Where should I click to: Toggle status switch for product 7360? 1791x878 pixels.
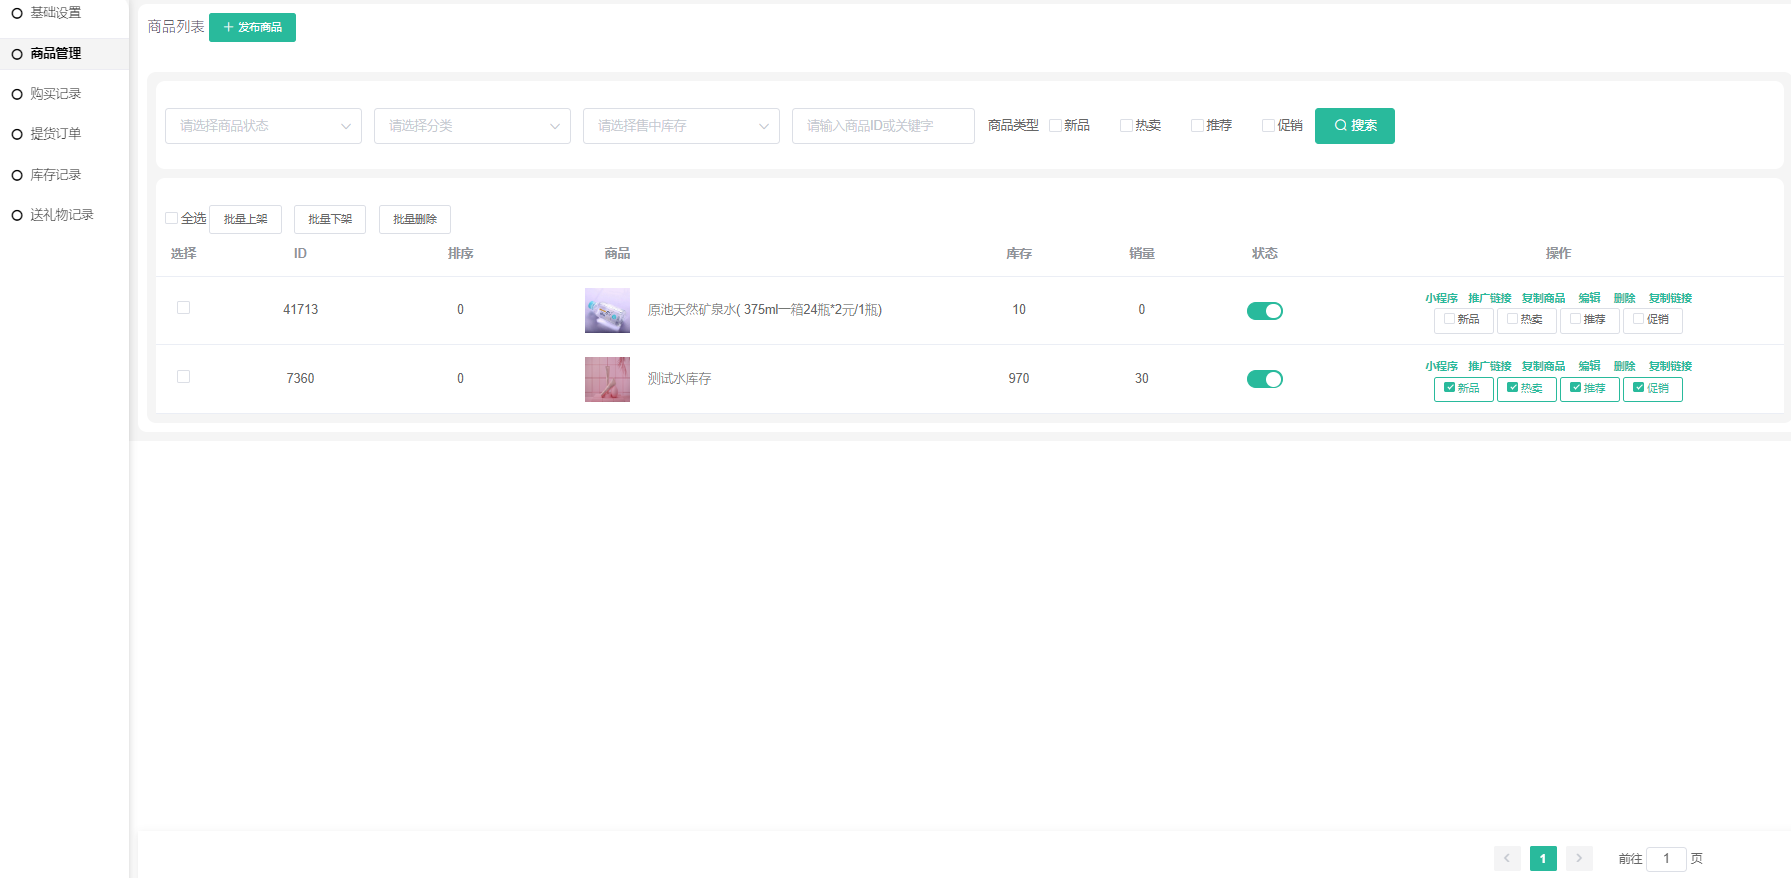(1264, 379)
